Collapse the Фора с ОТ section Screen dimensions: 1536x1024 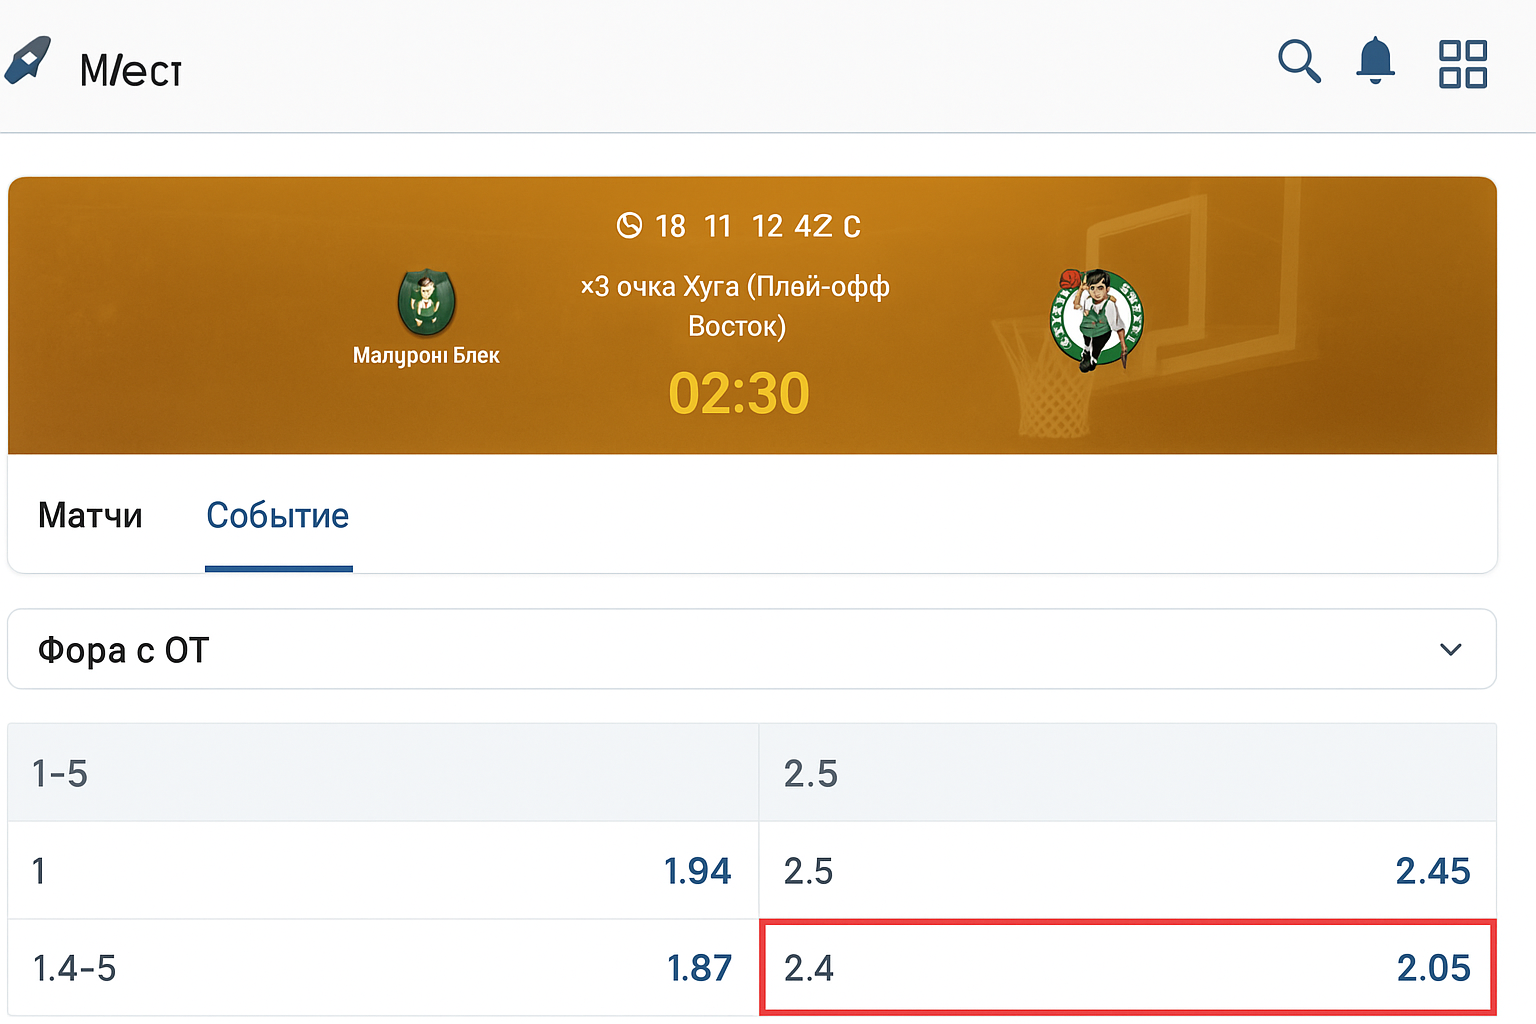(x=1449, y=649)
